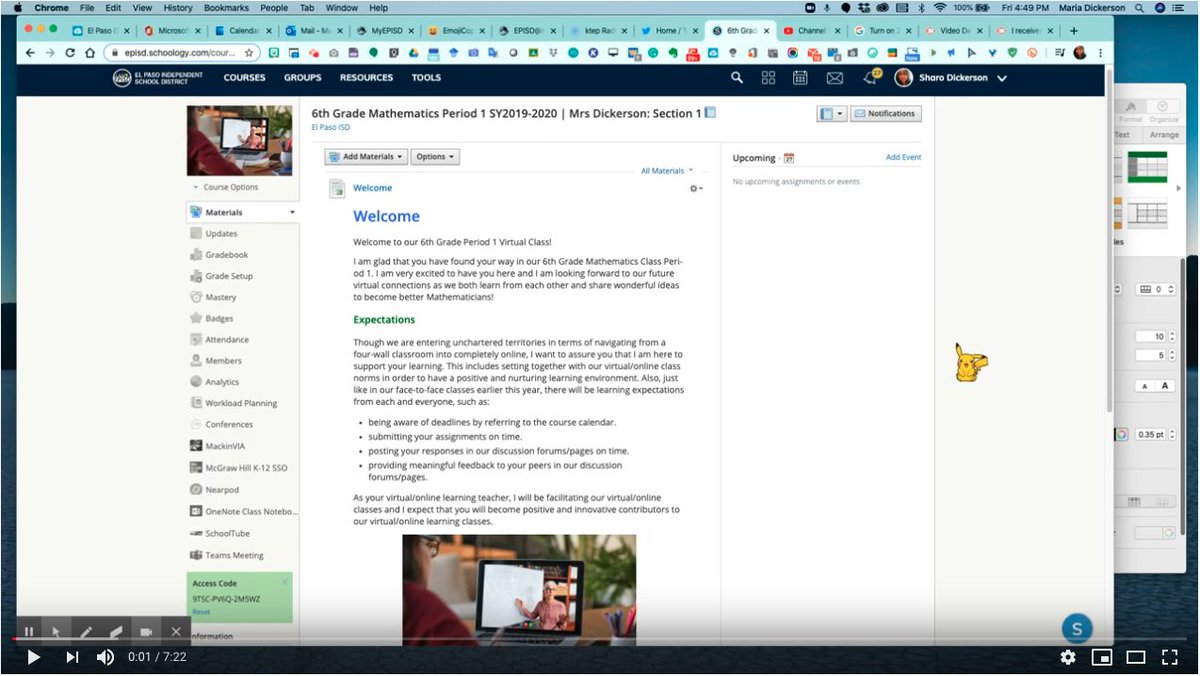Click the Chrome reload button
Image resolution: width=1200 pixels, height=676 pixels.
pos(70,52)
